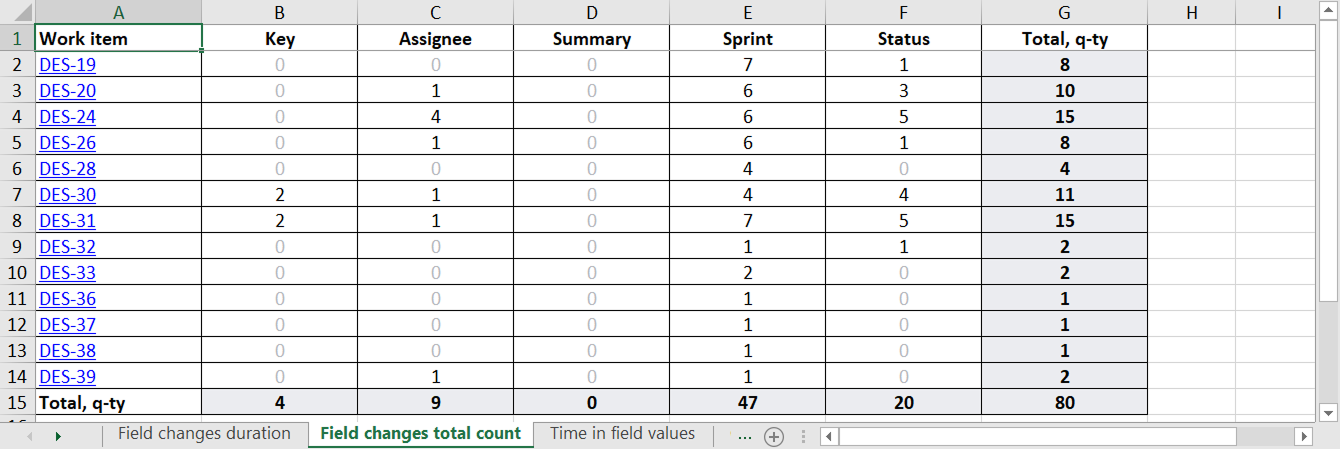Viewport: 1340px width, 449px height.
Task: Follow the DES-31 link
Action: [x=67, y=221]
